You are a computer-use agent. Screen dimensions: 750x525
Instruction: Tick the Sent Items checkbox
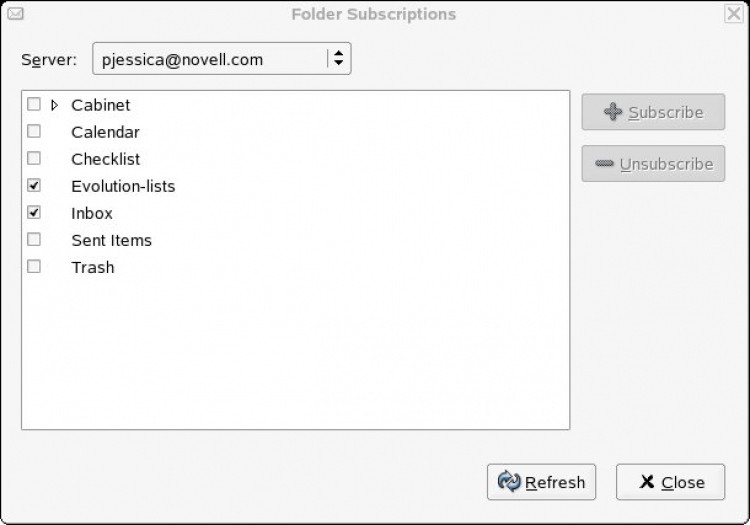click(34, 239)
